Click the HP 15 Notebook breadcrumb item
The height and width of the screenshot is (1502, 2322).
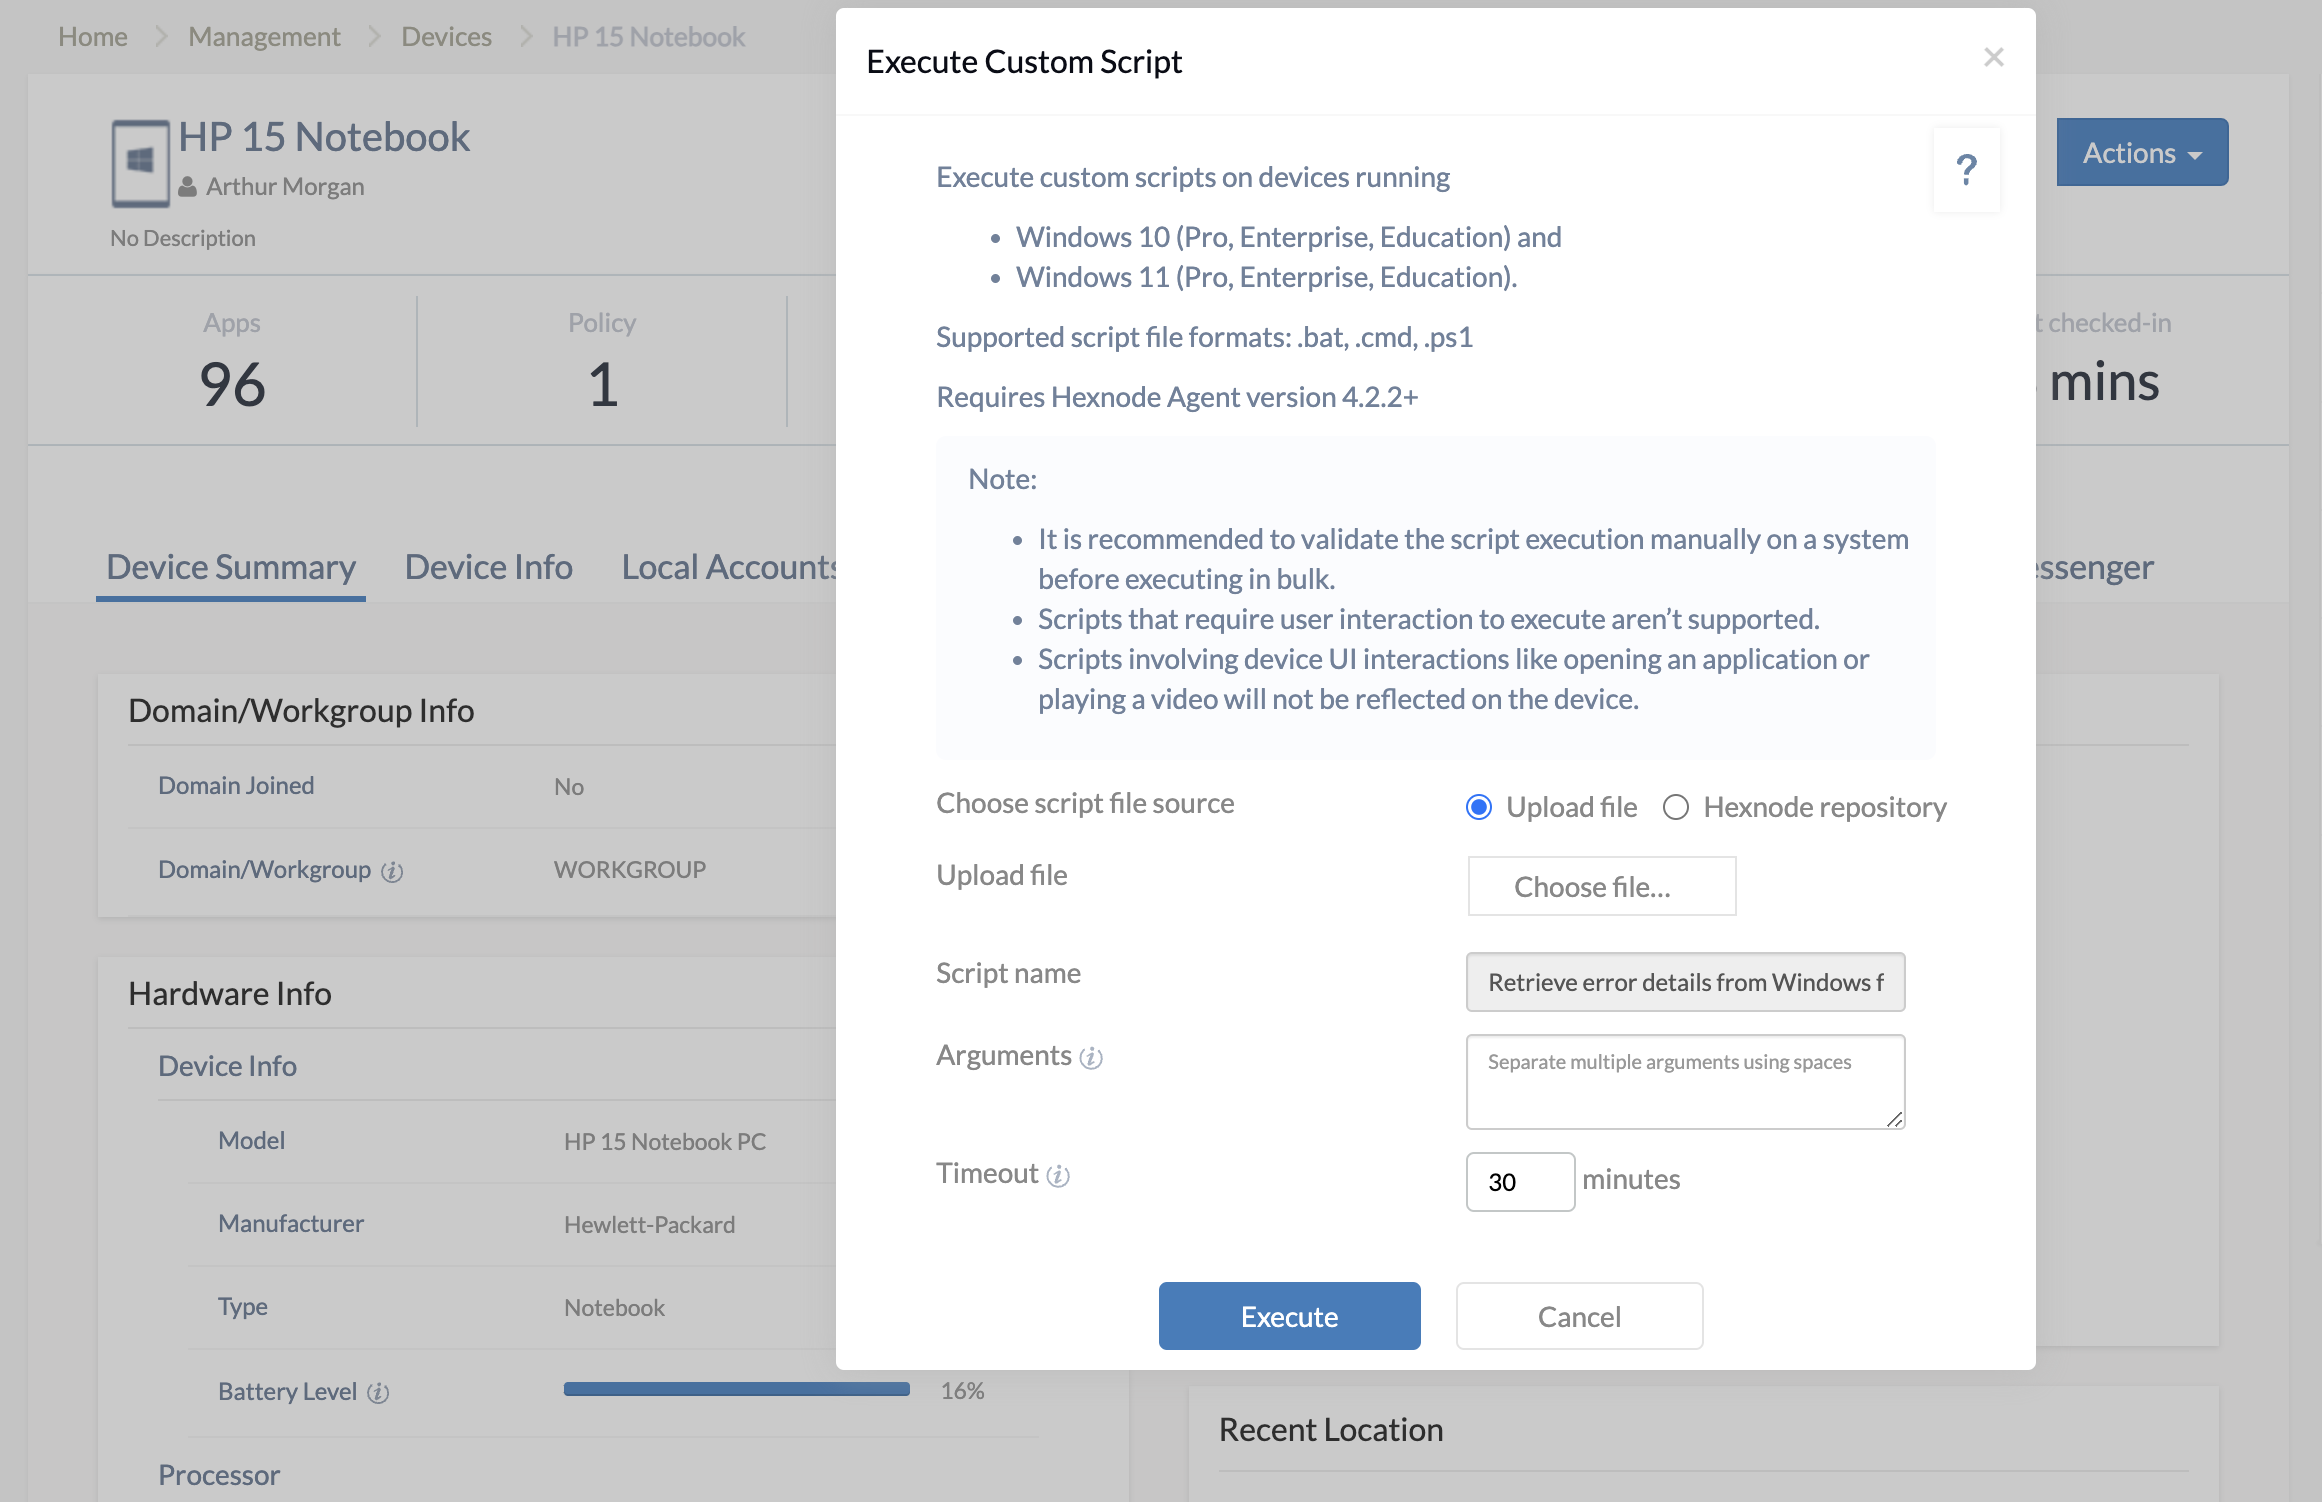click(x=649, y=37)
